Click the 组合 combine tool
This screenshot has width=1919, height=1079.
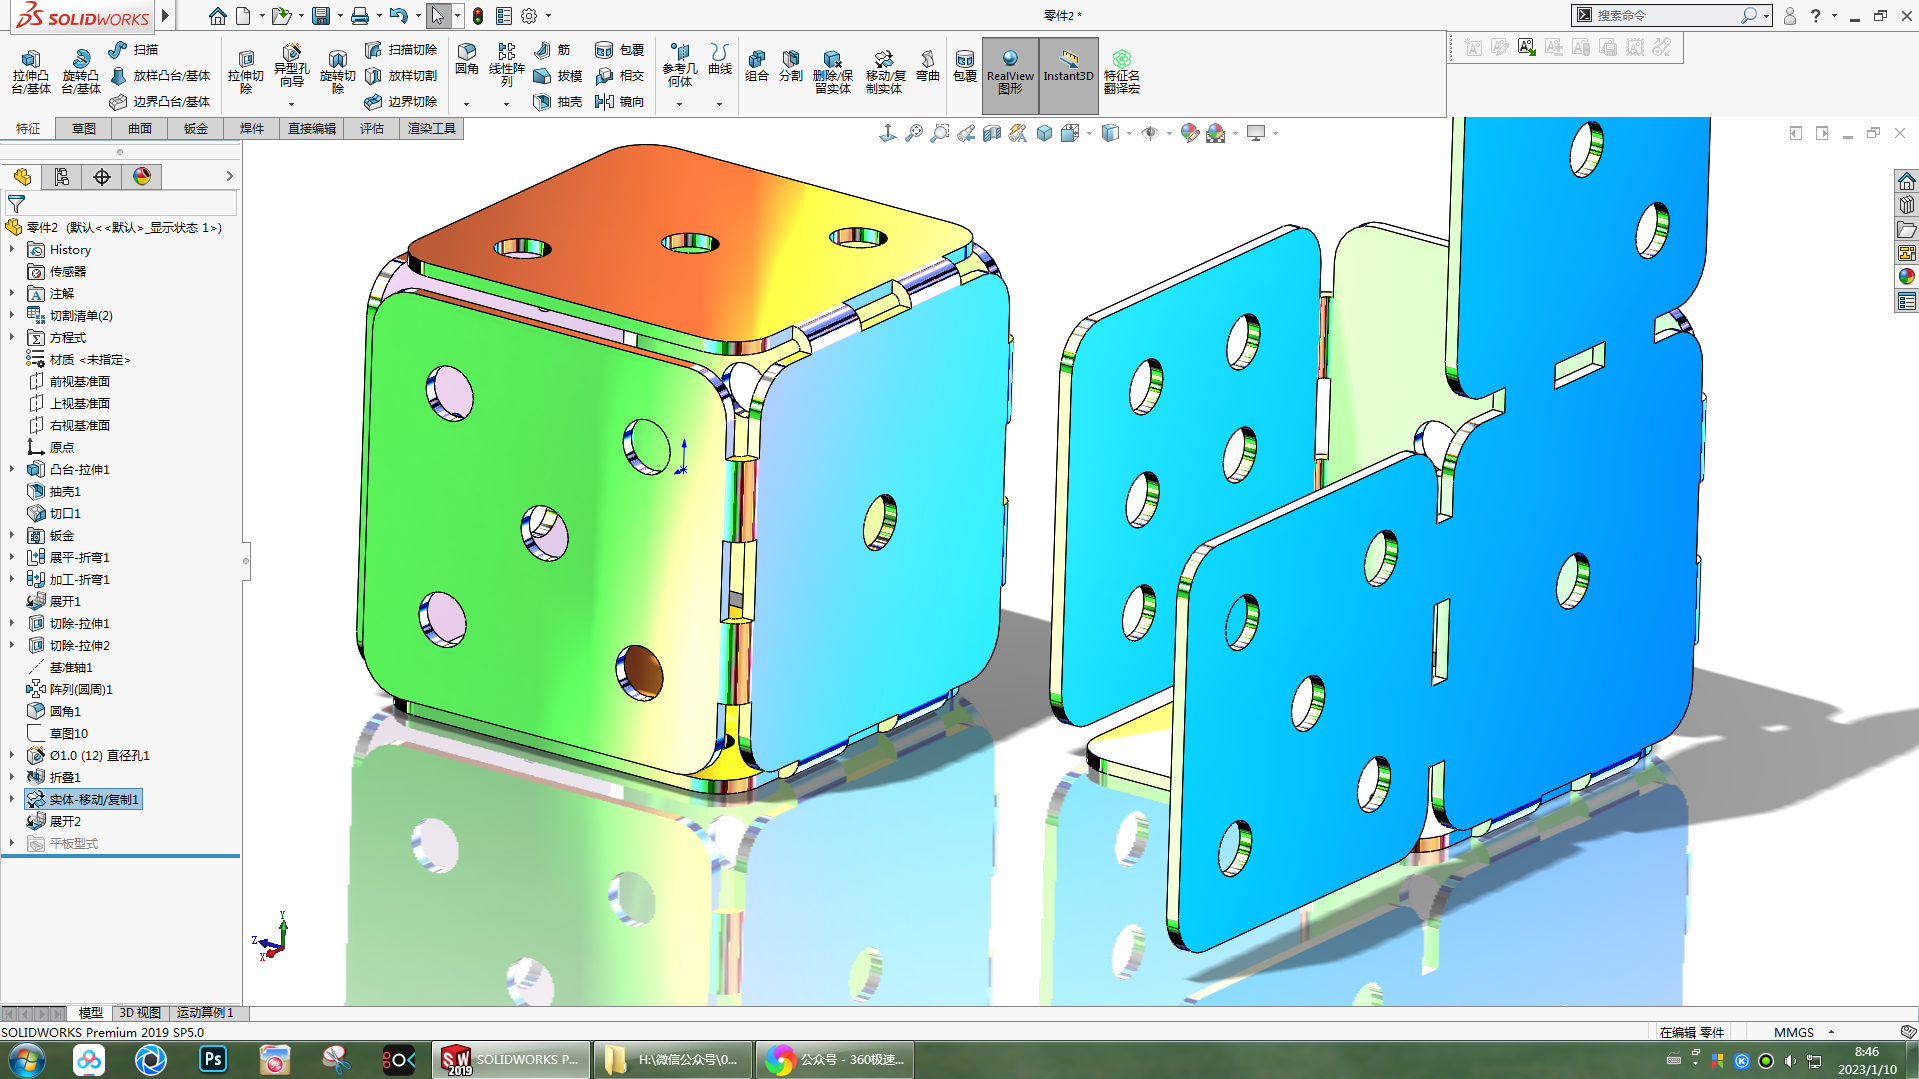[x=757, y=66]
